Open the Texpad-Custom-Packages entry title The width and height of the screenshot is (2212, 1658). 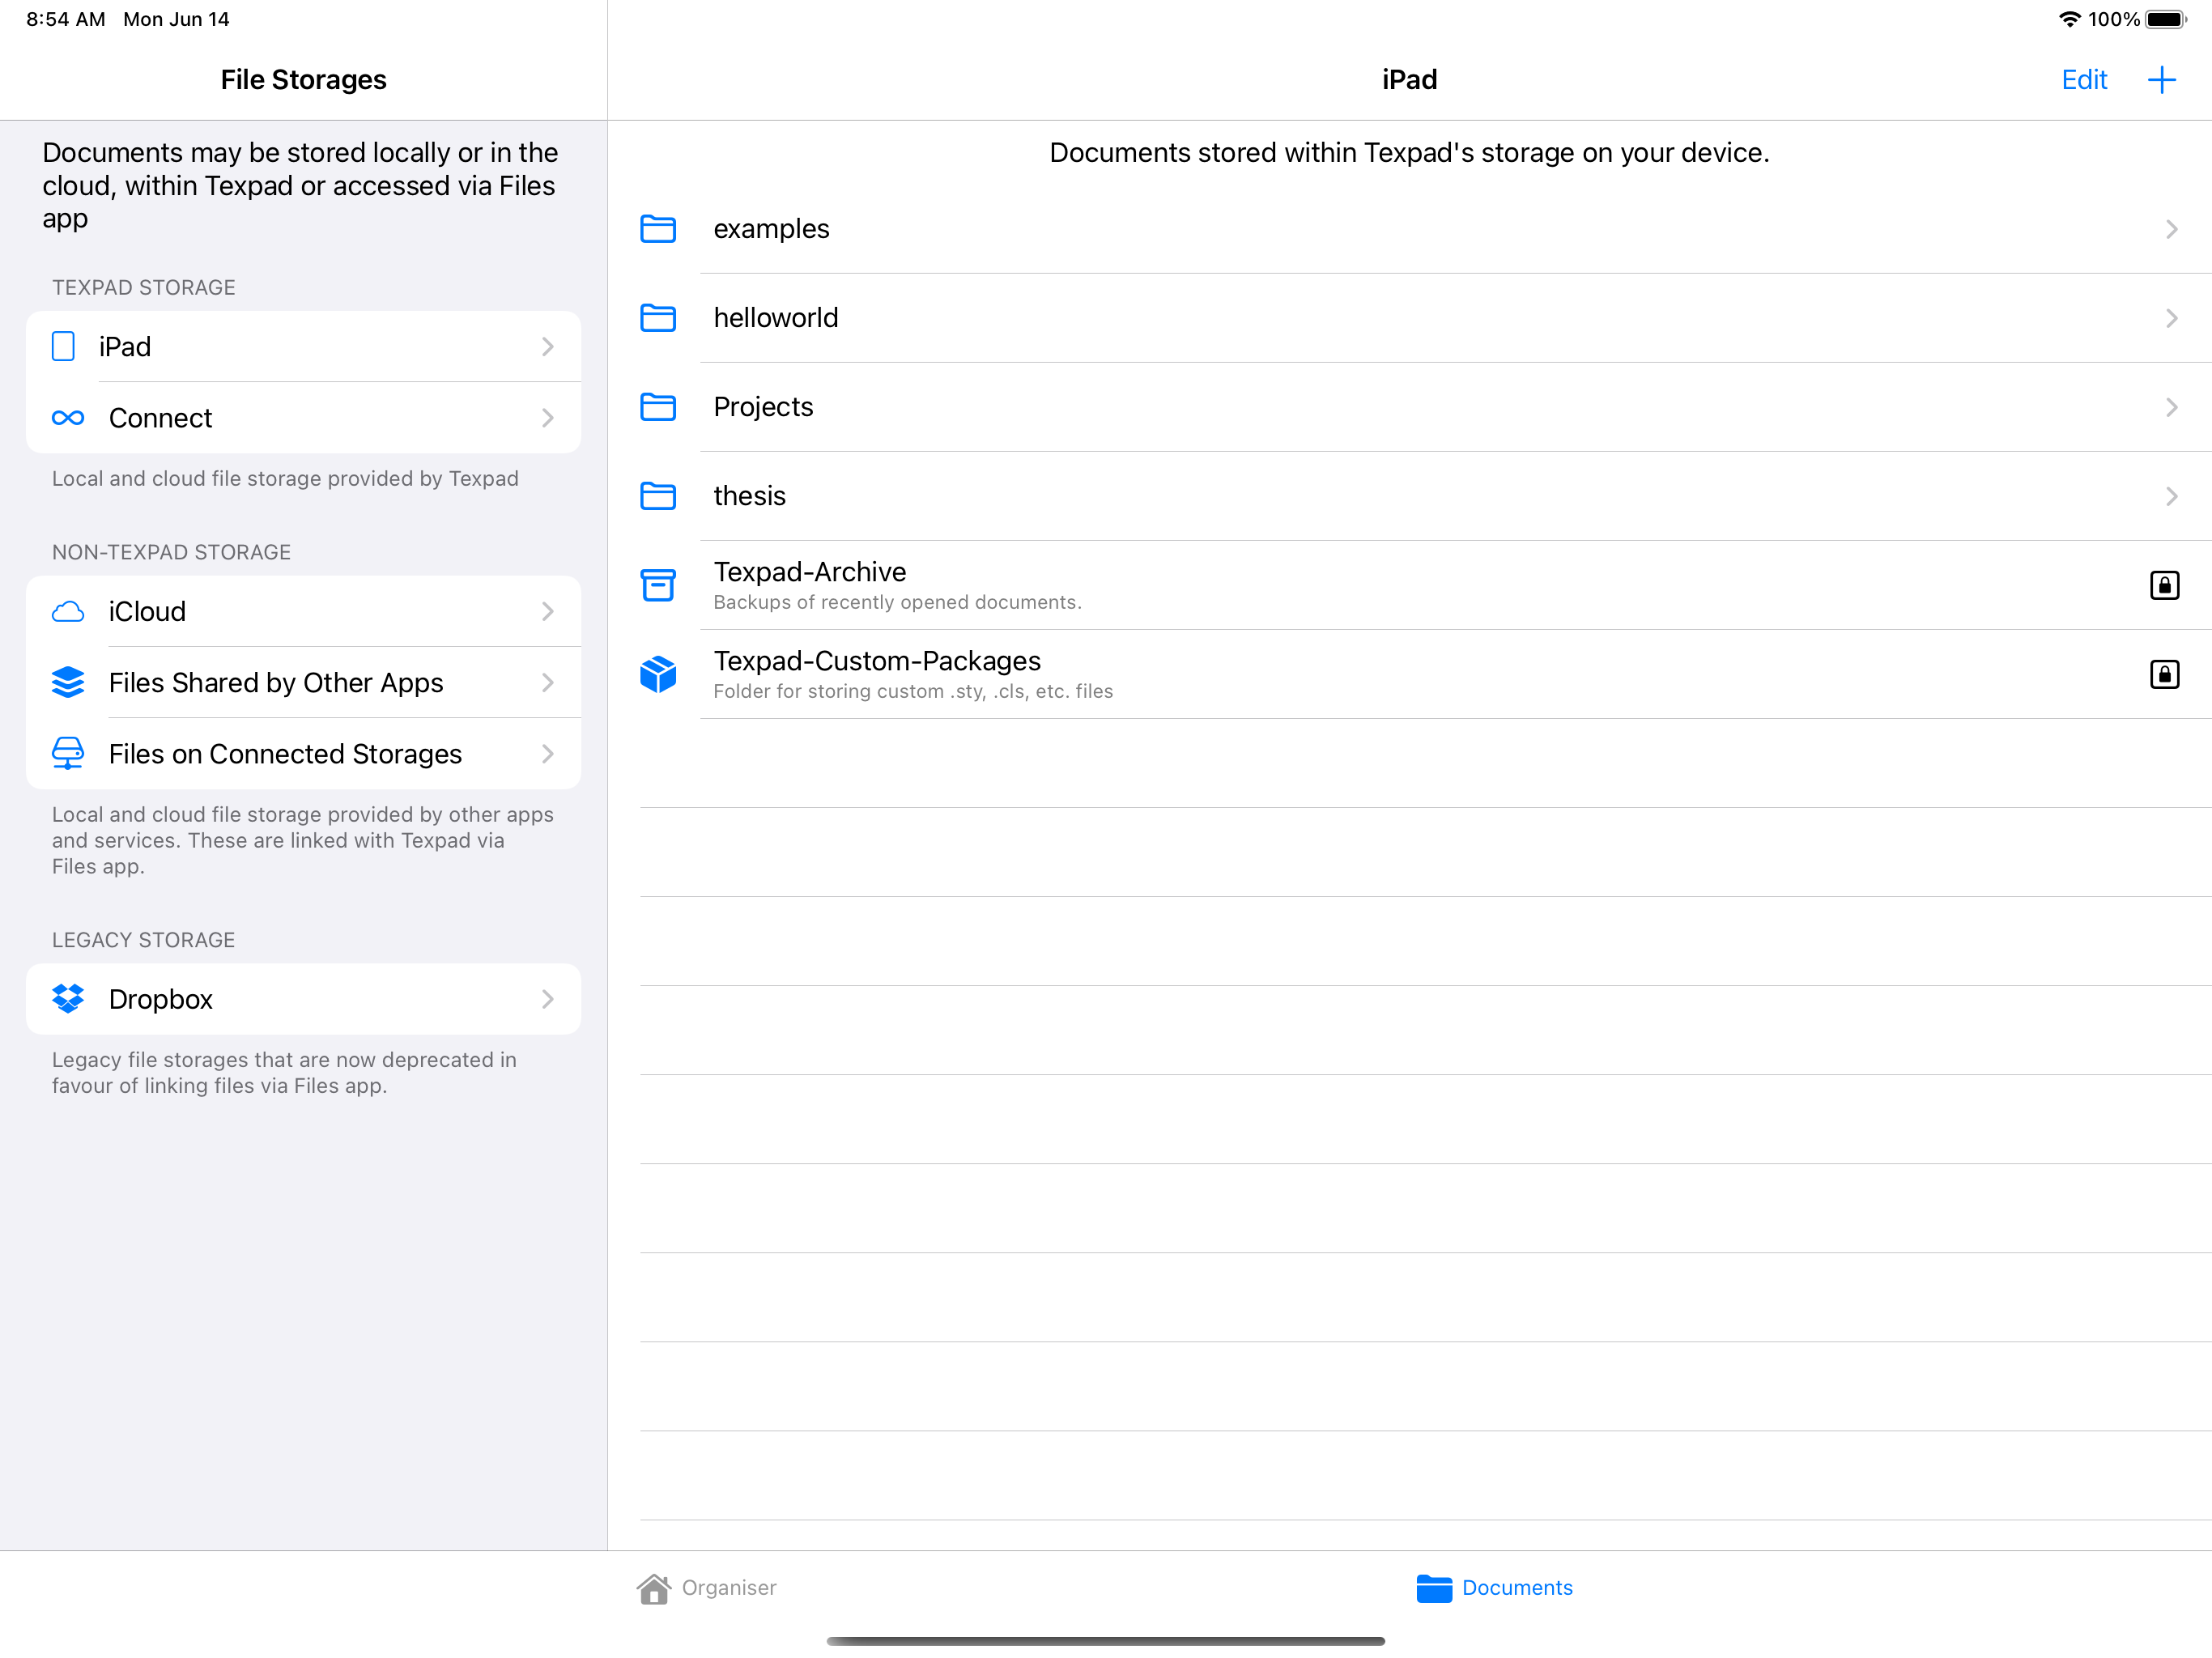877,661
